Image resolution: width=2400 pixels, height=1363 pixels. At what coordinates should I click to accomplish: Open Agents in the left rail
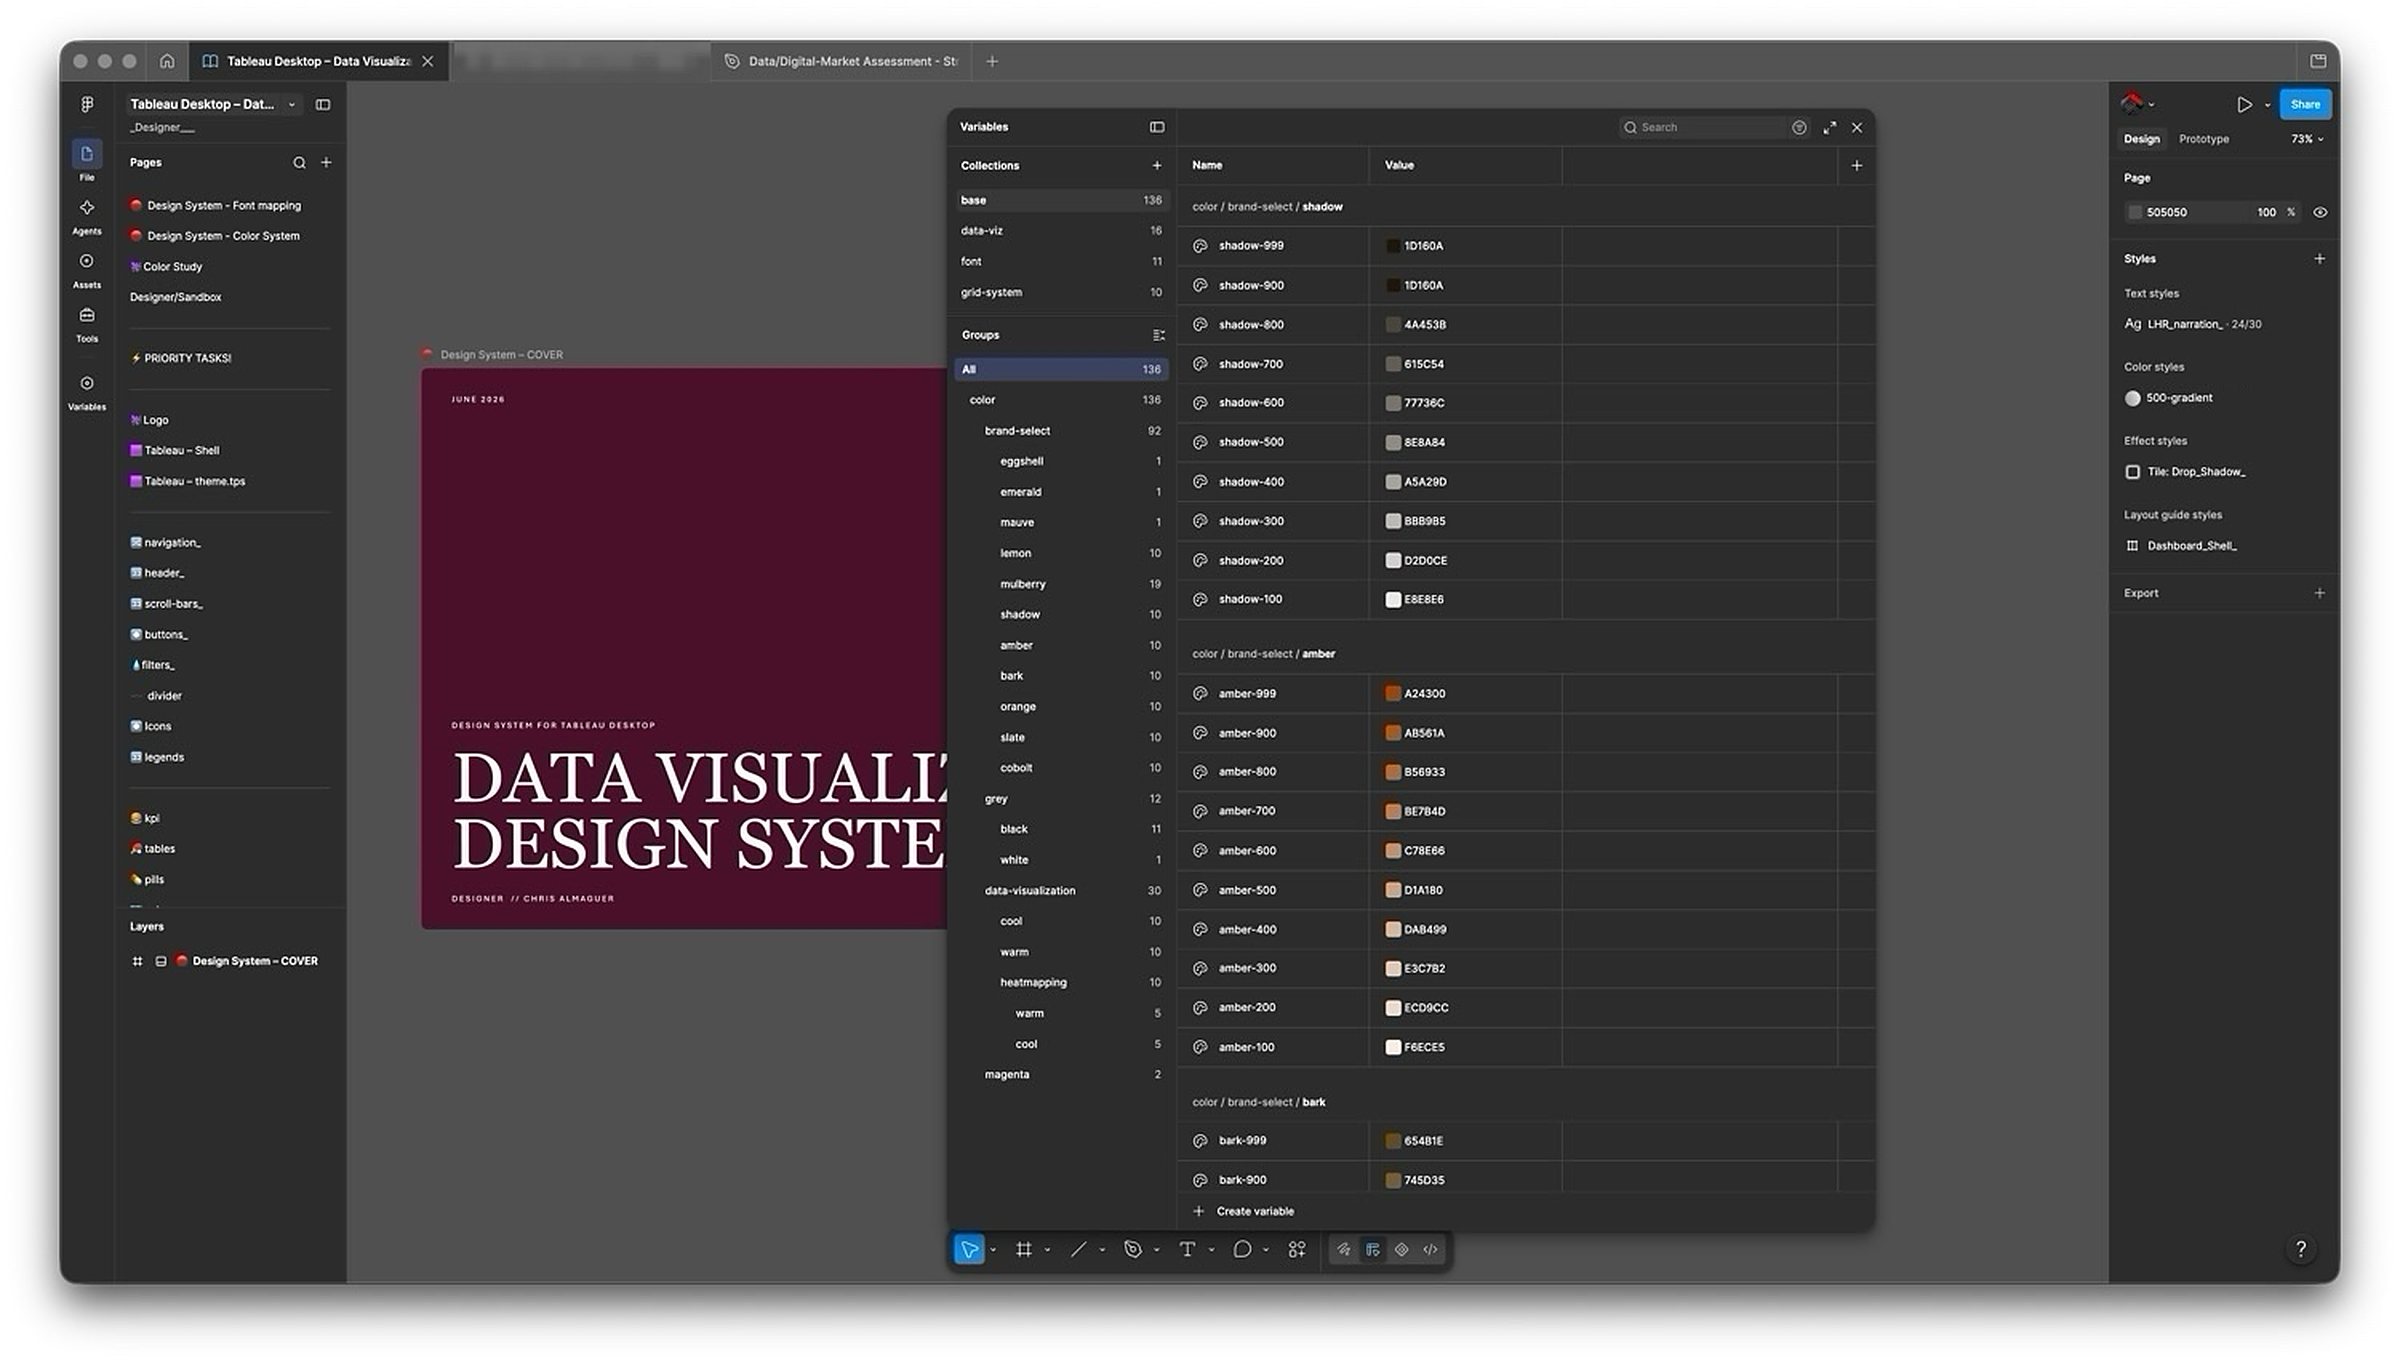[x=87, y=215]
